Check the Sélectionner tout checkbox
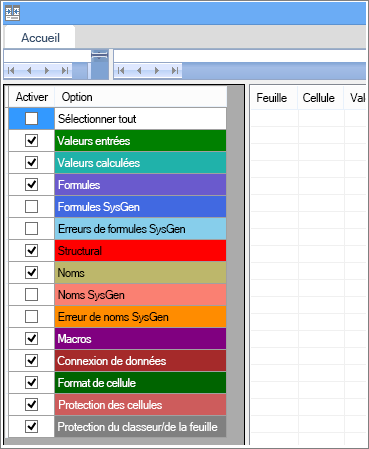The width and height of the screenshot is (369, 449). pyautogui.click(x=31, y=118)
